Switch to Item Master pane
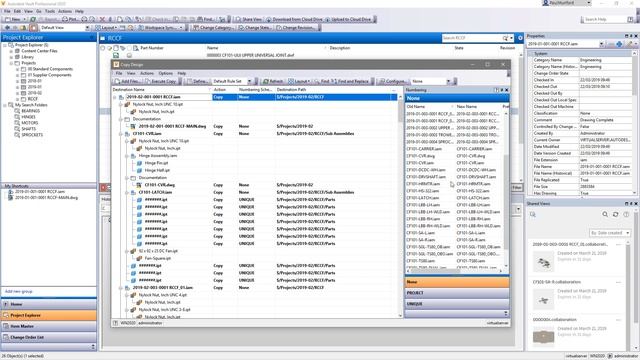 (49, 326)
